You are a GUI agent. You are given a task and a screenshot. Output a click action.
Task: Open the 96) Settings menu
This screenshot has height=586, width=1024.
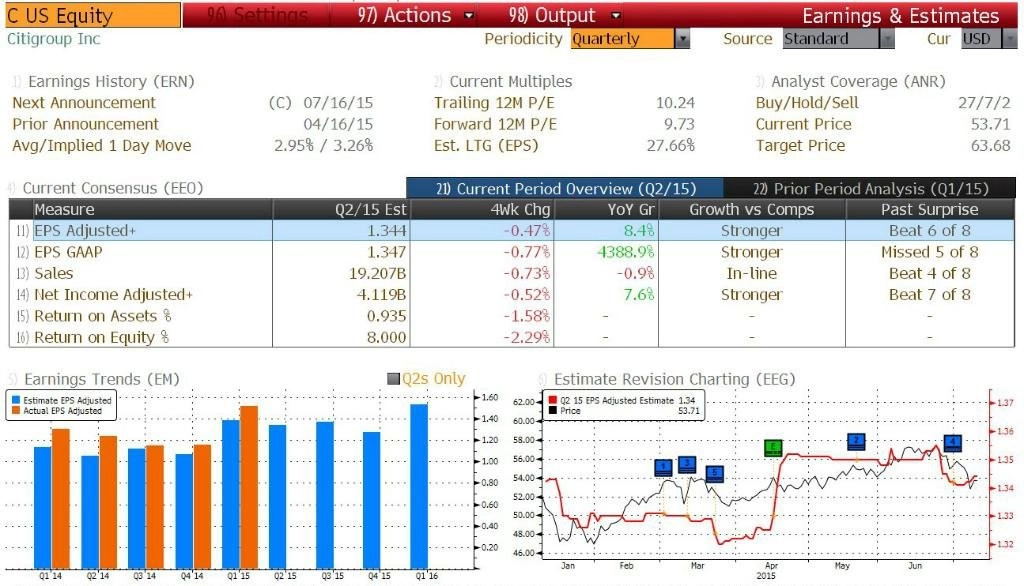pos(257,15)
